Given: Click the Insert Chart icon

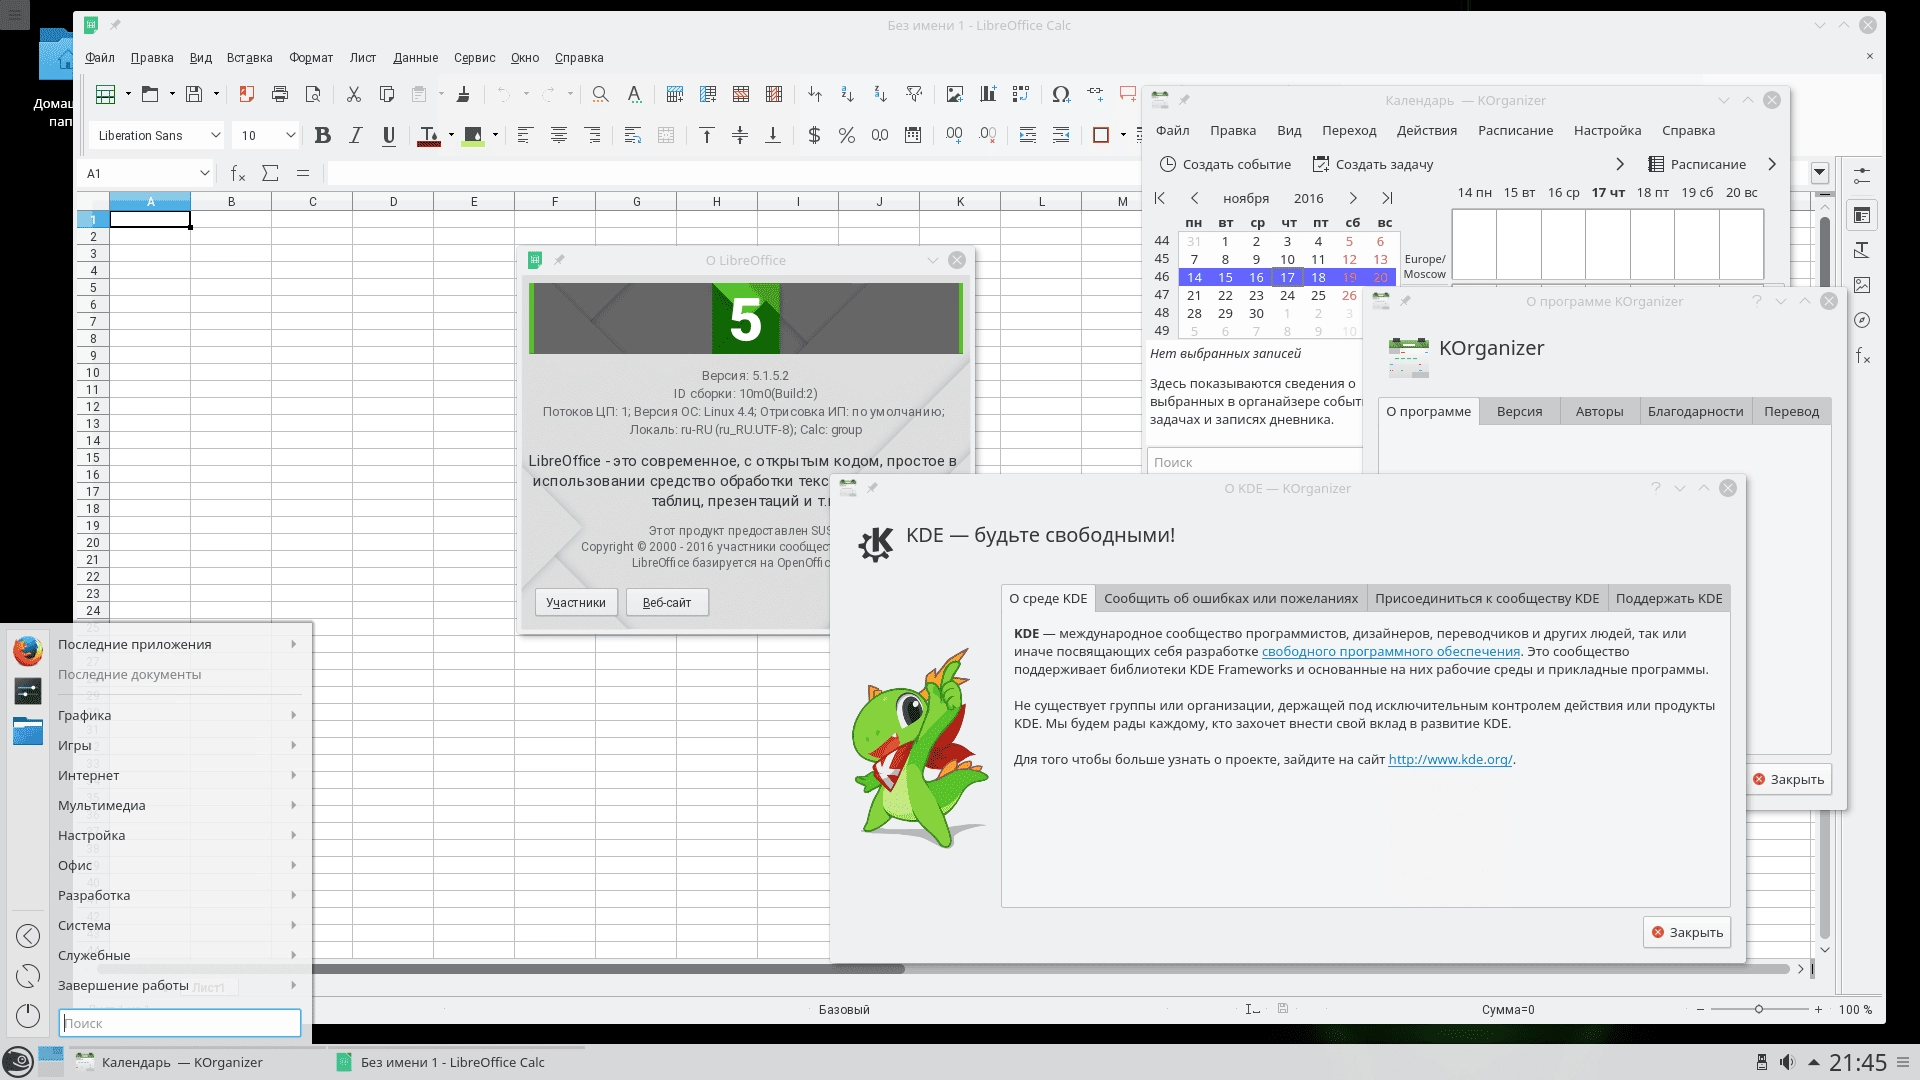Looking at the screenshot, I should click(x=988, y=94).
